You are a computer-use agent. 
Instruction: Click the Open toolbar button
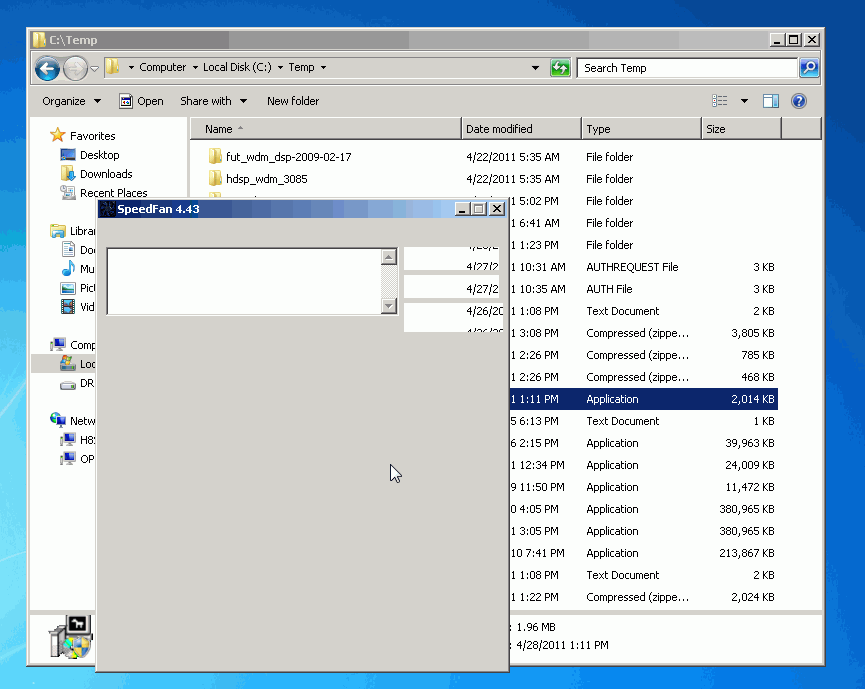coord(142,101)
